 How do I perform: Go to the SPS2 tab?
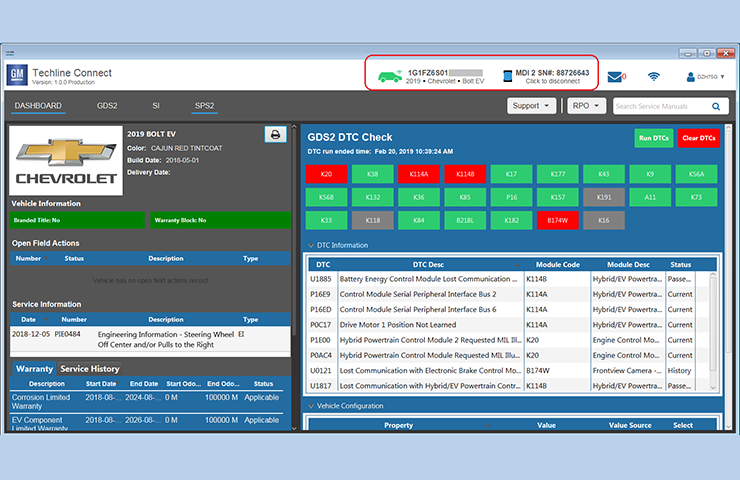[x=204, y=105]
